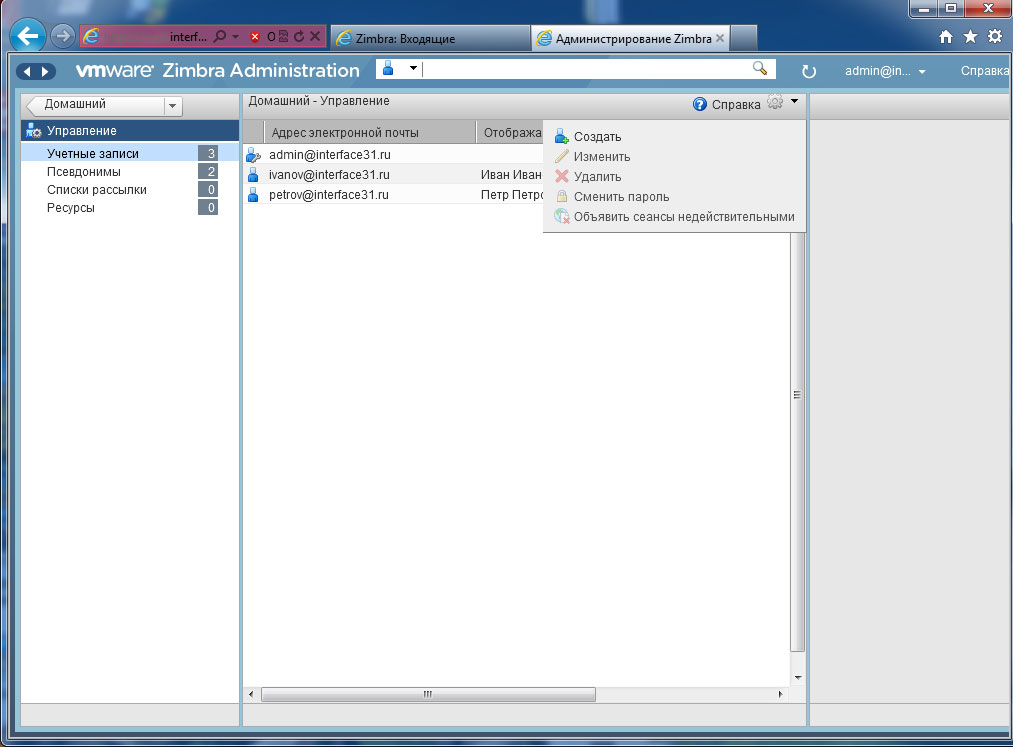The image size is (1013, 747).
Task: Click the browser Back arrow button
Action: tap(28, 36)
